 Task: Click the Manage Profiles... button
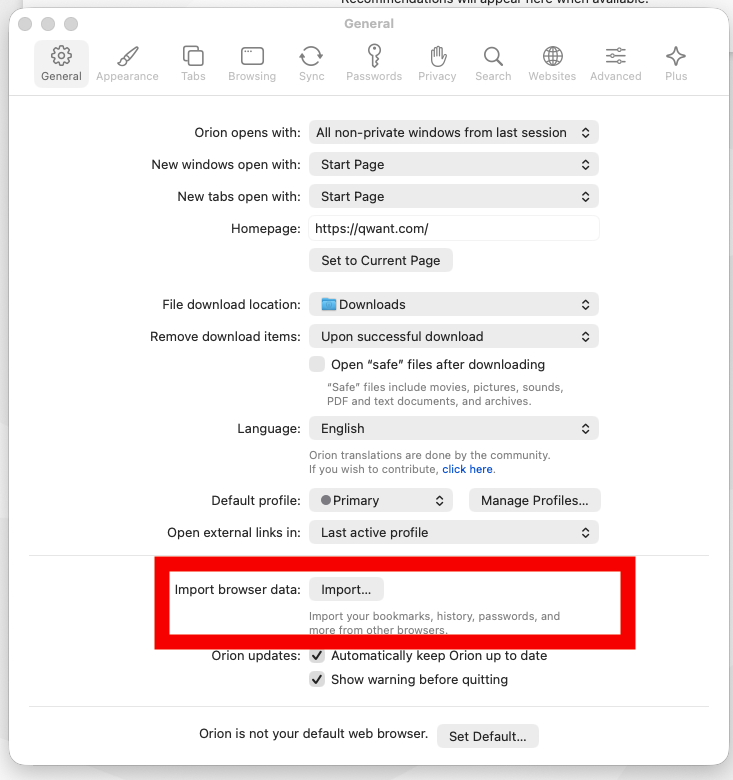click(x=535, y=500)
